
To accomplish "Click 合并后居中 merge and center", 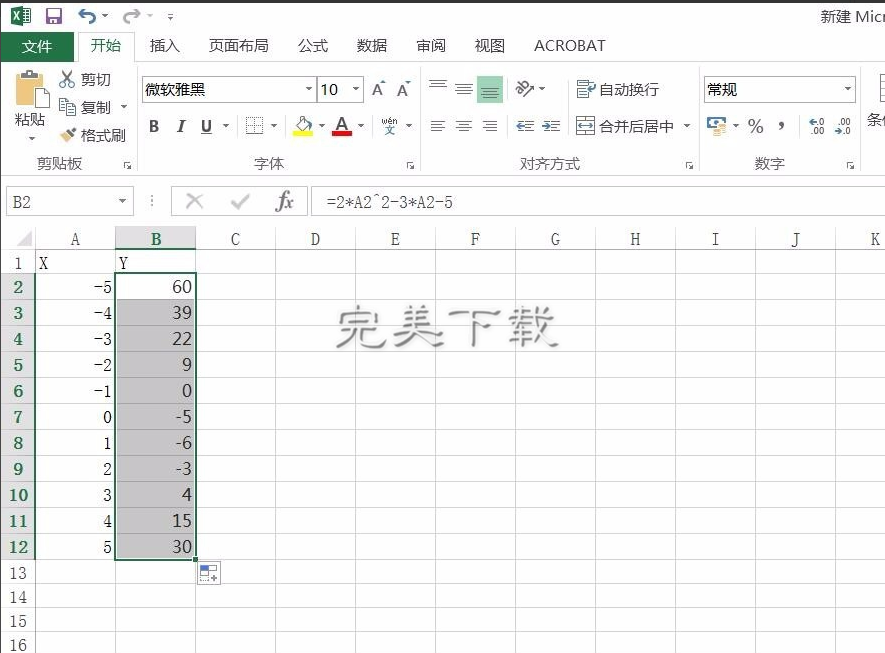I will (x=625, y=126).
